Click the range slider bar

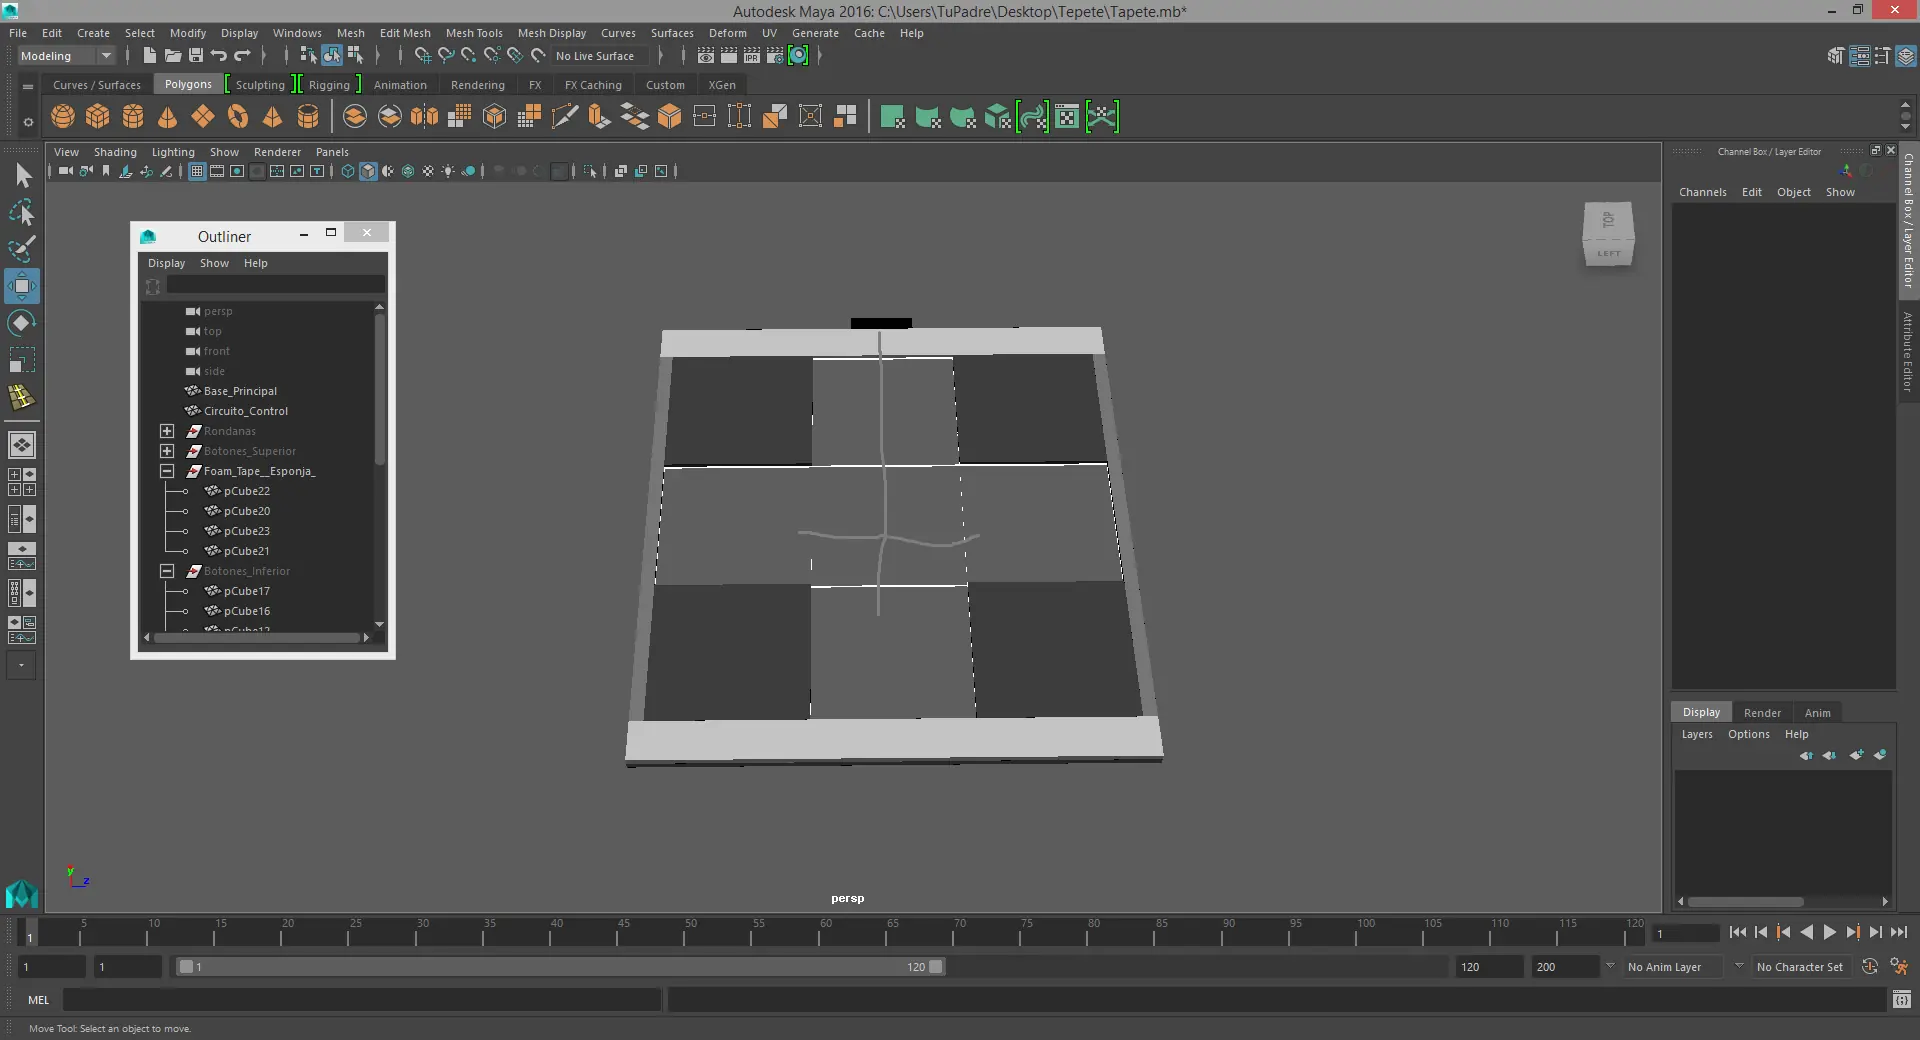pyautogui.click(x=560, y=967)
